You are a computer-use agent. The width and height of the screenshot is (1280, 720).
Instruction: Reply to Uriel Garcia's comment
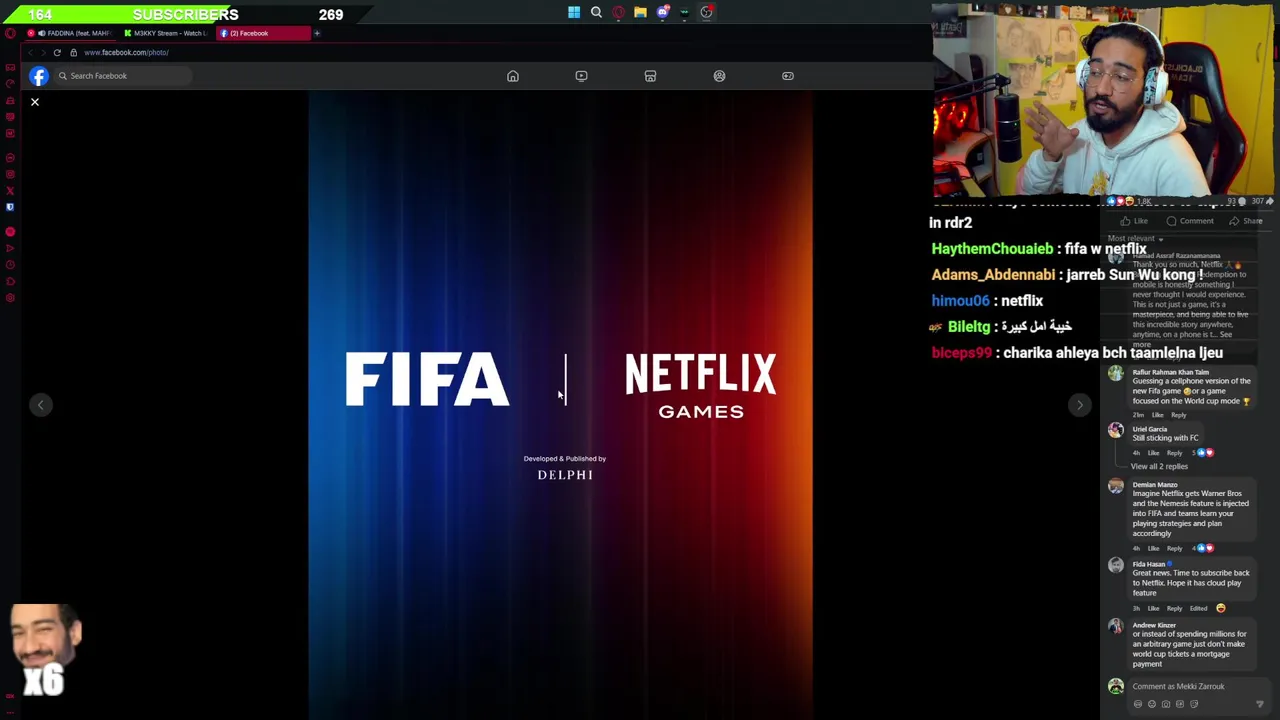pos(1174,453)
